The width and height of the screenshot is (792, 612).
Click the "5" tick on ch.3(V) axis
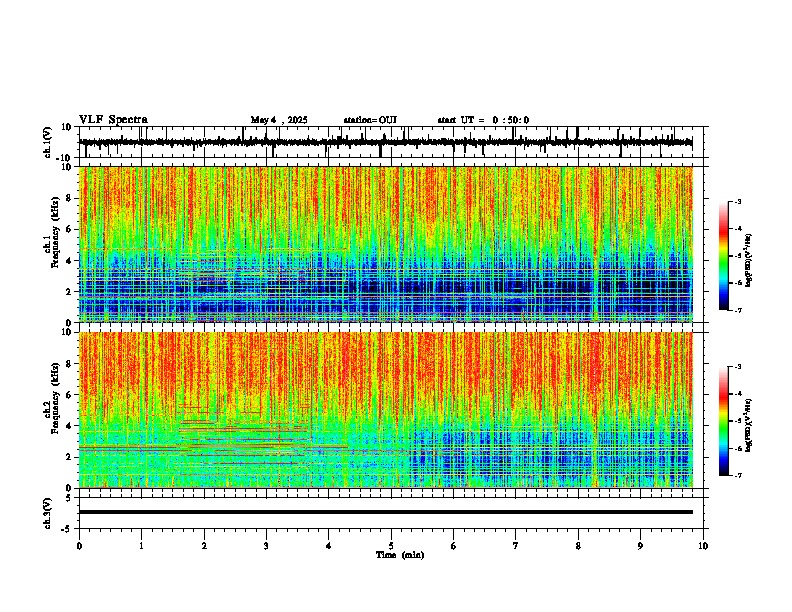click(x=70, y=498)
